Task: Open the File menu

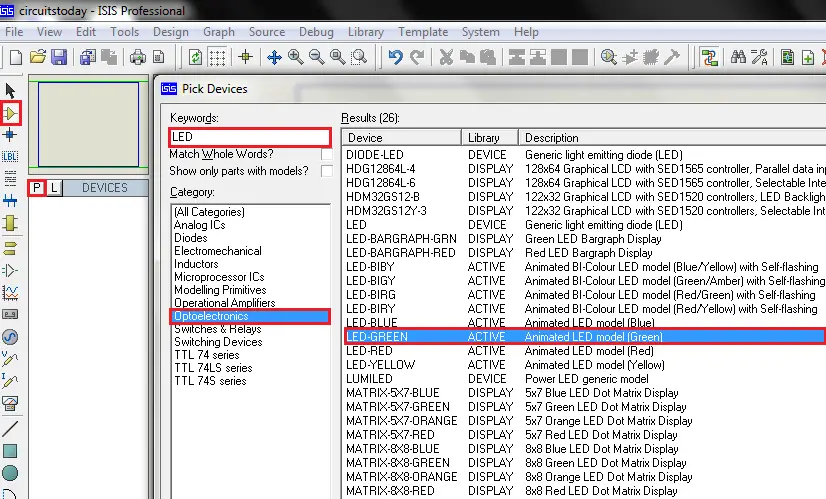Action: 14,32
